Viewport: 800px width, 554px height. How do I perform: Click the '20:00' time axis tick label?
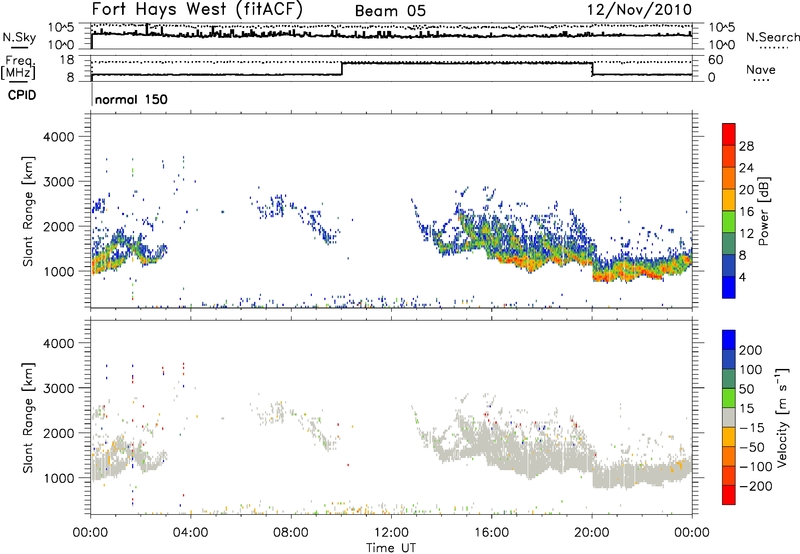point(592,533)
